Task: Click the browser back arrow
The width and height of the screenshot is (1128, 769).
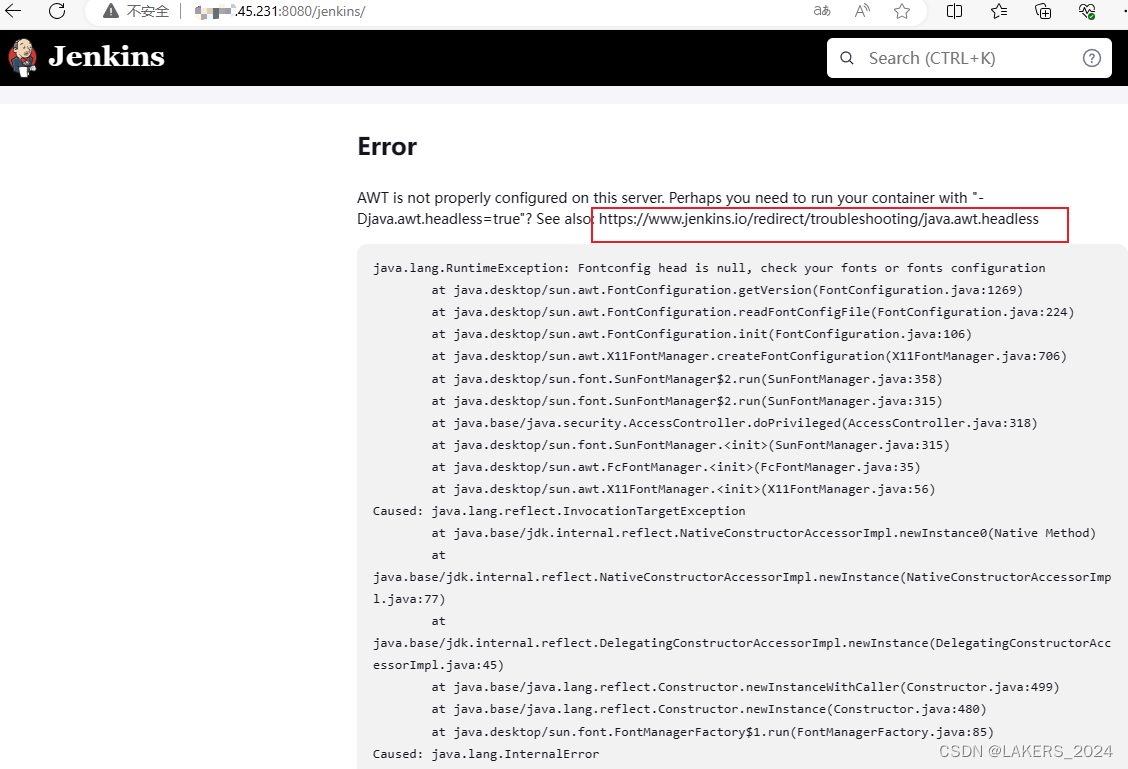Action: pyautogui.click(x=13, y=11)
